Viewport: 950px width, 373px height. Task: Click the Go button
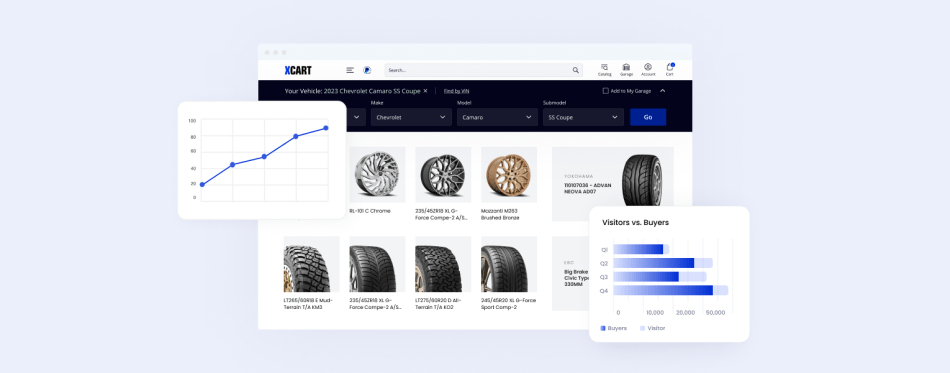pos(648,117)
